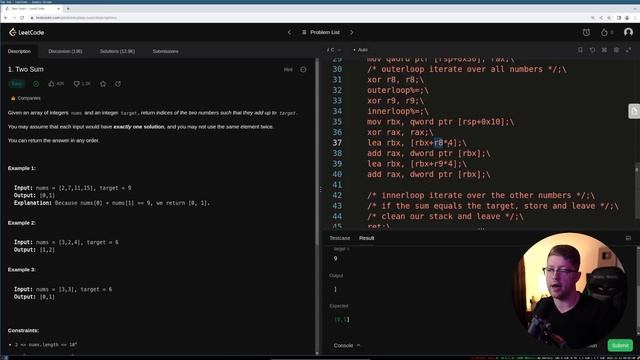
Task: Click the target value 9 in results
Action: [335, 258]
